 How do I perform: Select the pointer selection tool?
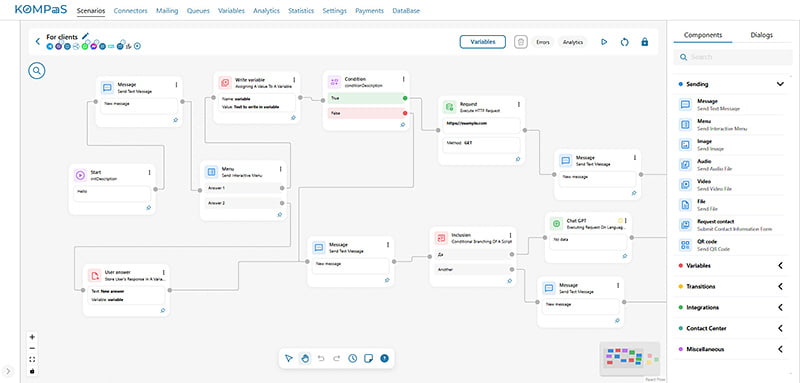(x=289, y=359)
